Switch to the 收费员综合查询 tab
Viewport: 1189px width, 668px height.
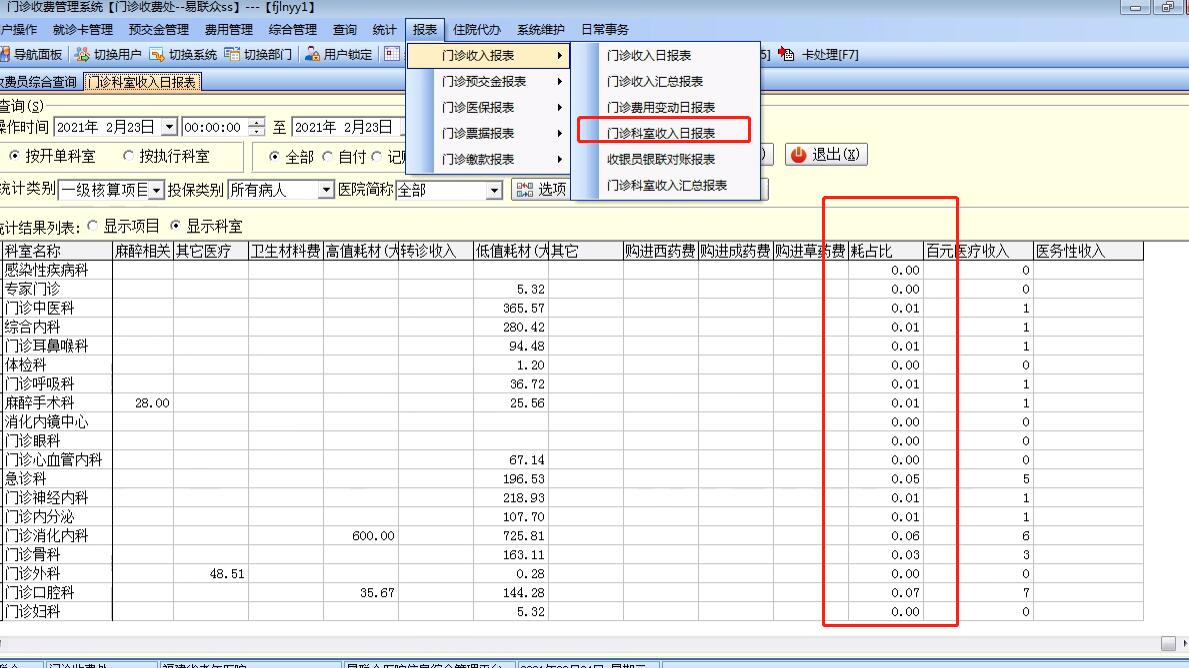coord(39,82)
